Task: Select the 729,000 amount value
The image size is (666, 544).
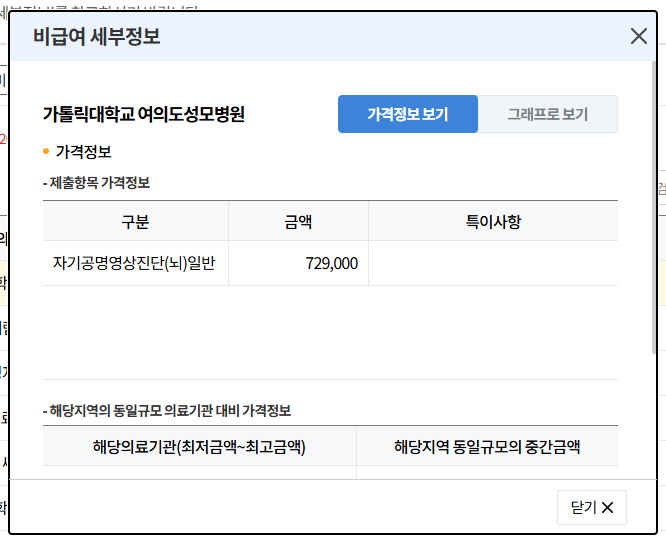Action: [332, 264]
